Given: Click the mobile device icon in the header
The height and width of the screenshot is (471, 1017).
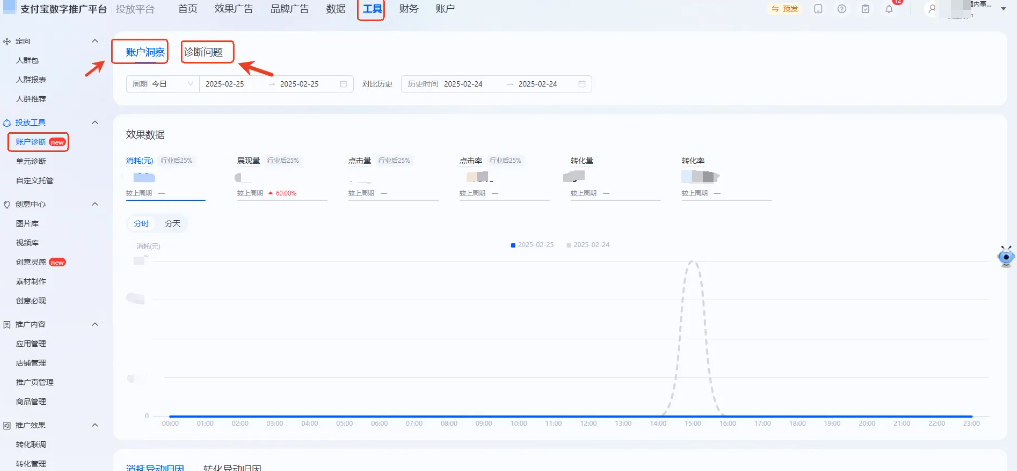Looking at the screenshot, I should coord(818,9).
